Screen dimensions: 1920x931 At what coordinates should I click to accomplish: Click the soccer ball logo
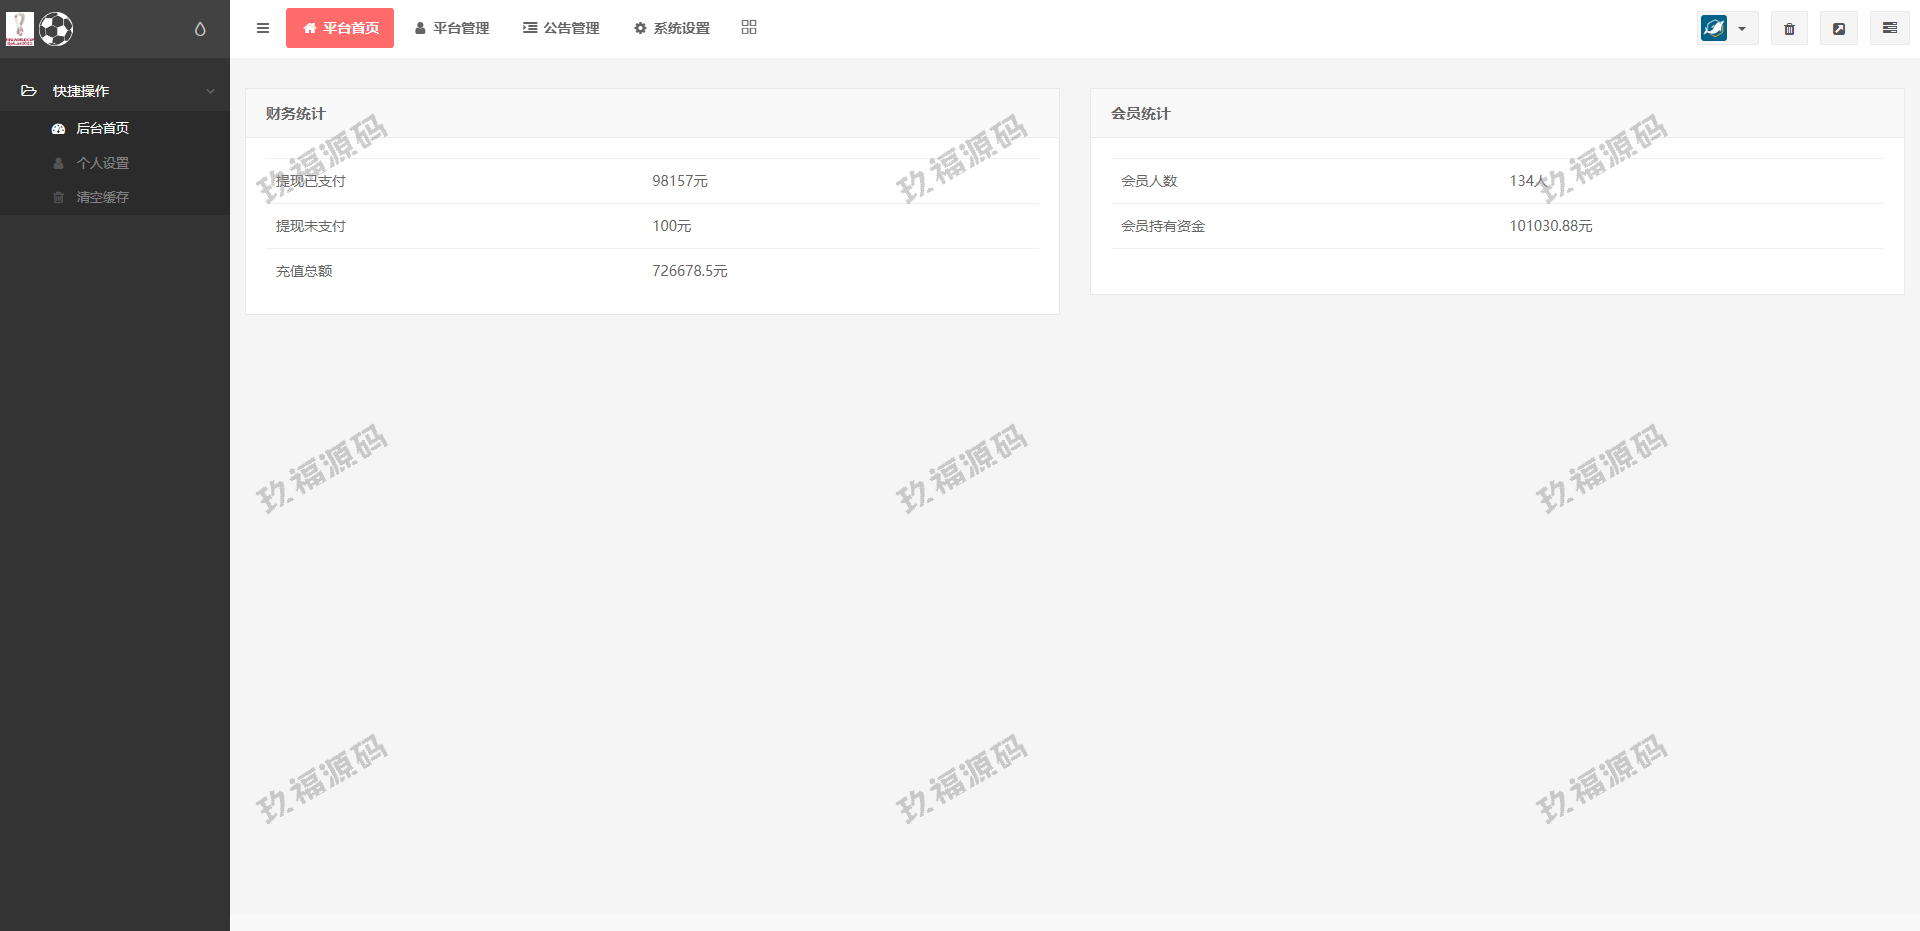pos(56,29)
